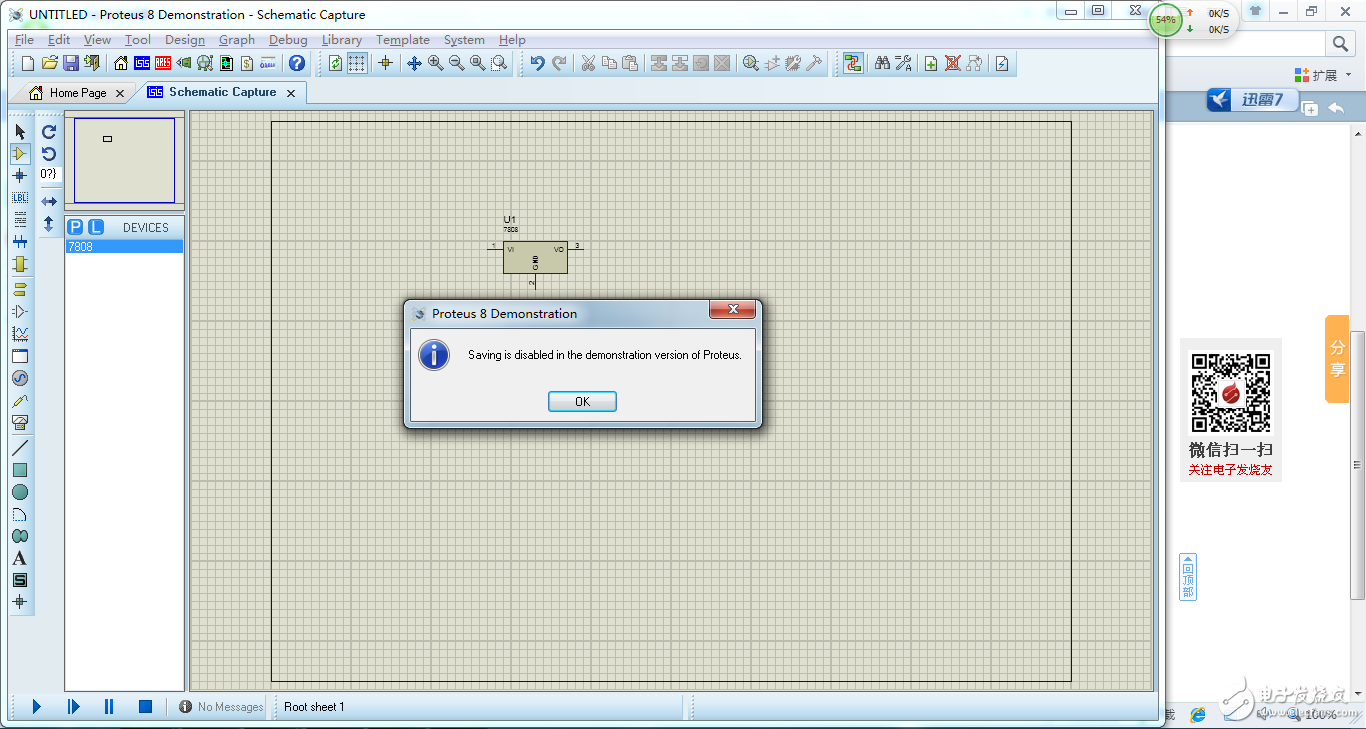Image resolution: width=1366 pixels, height=729 pixels.
Task: Click the Bill of Materials dollar icon
Action: (x=247, y=63)
